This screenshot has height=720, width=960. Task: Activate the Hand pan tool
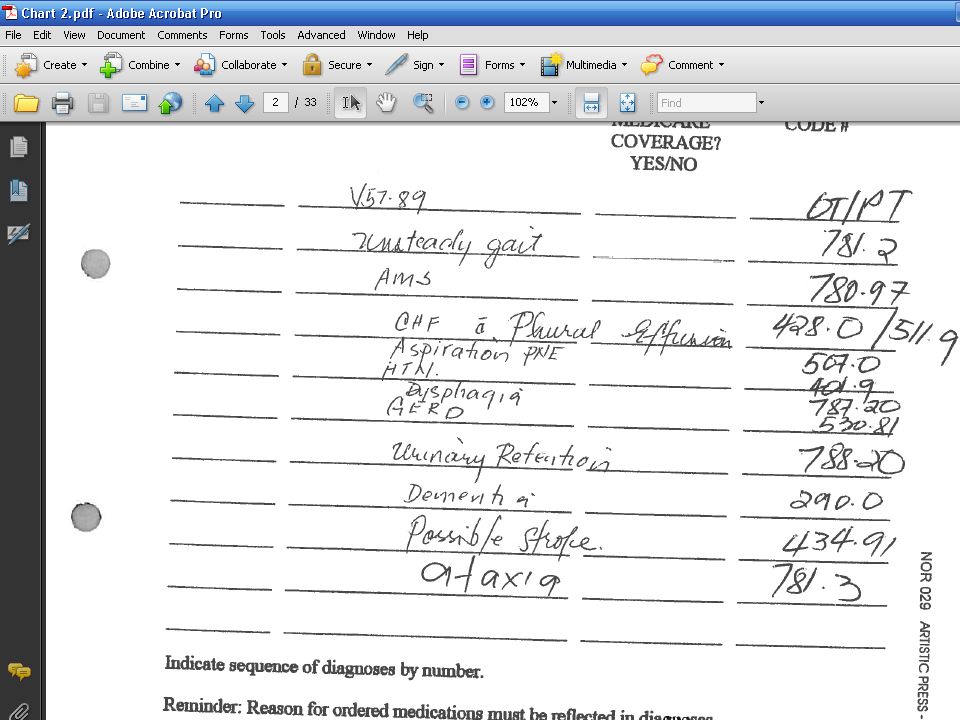click(x=386, y=103)
